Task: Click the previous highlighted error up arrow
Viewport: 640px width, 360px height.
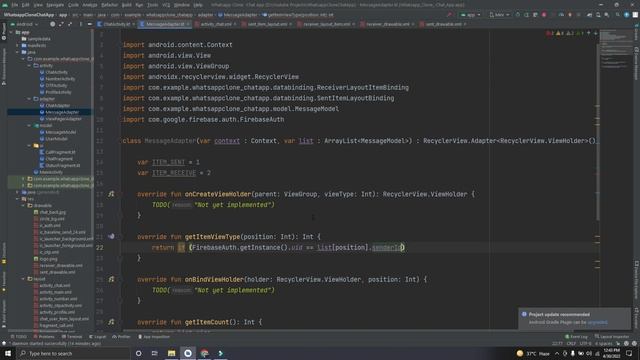Action: coord(589,33)
